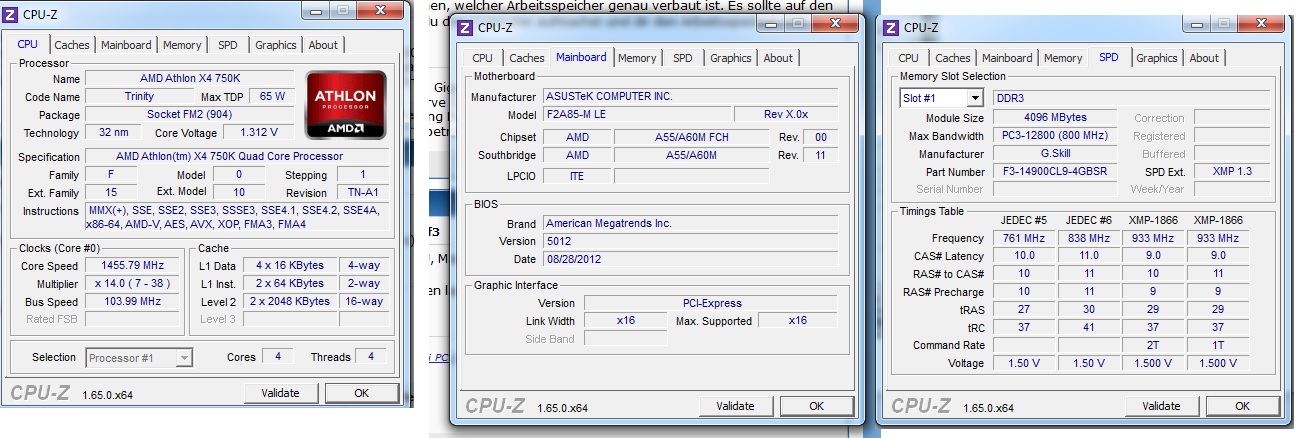Click the Package value Socket FM2 (904)

coord(192,115)
